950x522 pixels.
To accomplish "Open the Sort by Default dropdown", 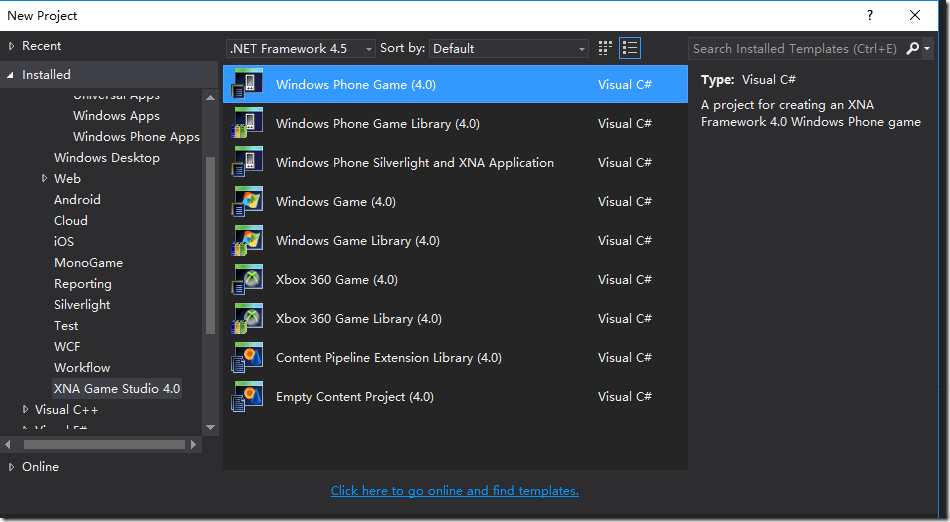I will click(x=510, y=48).
